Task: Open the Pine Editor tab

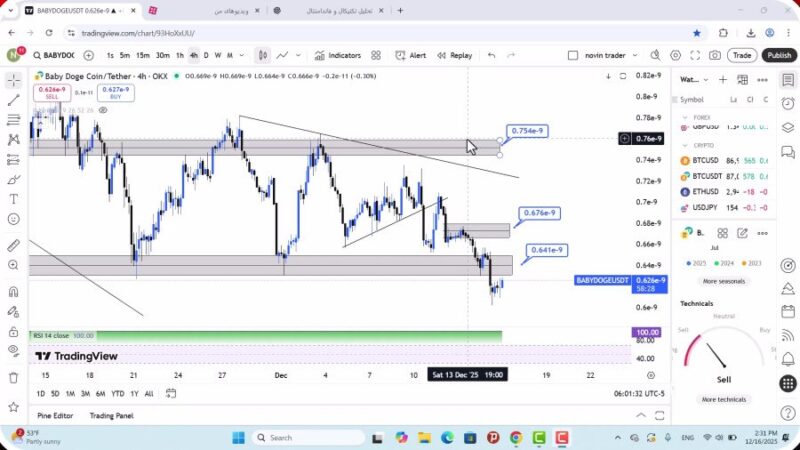Action: [x=55, y=416]
